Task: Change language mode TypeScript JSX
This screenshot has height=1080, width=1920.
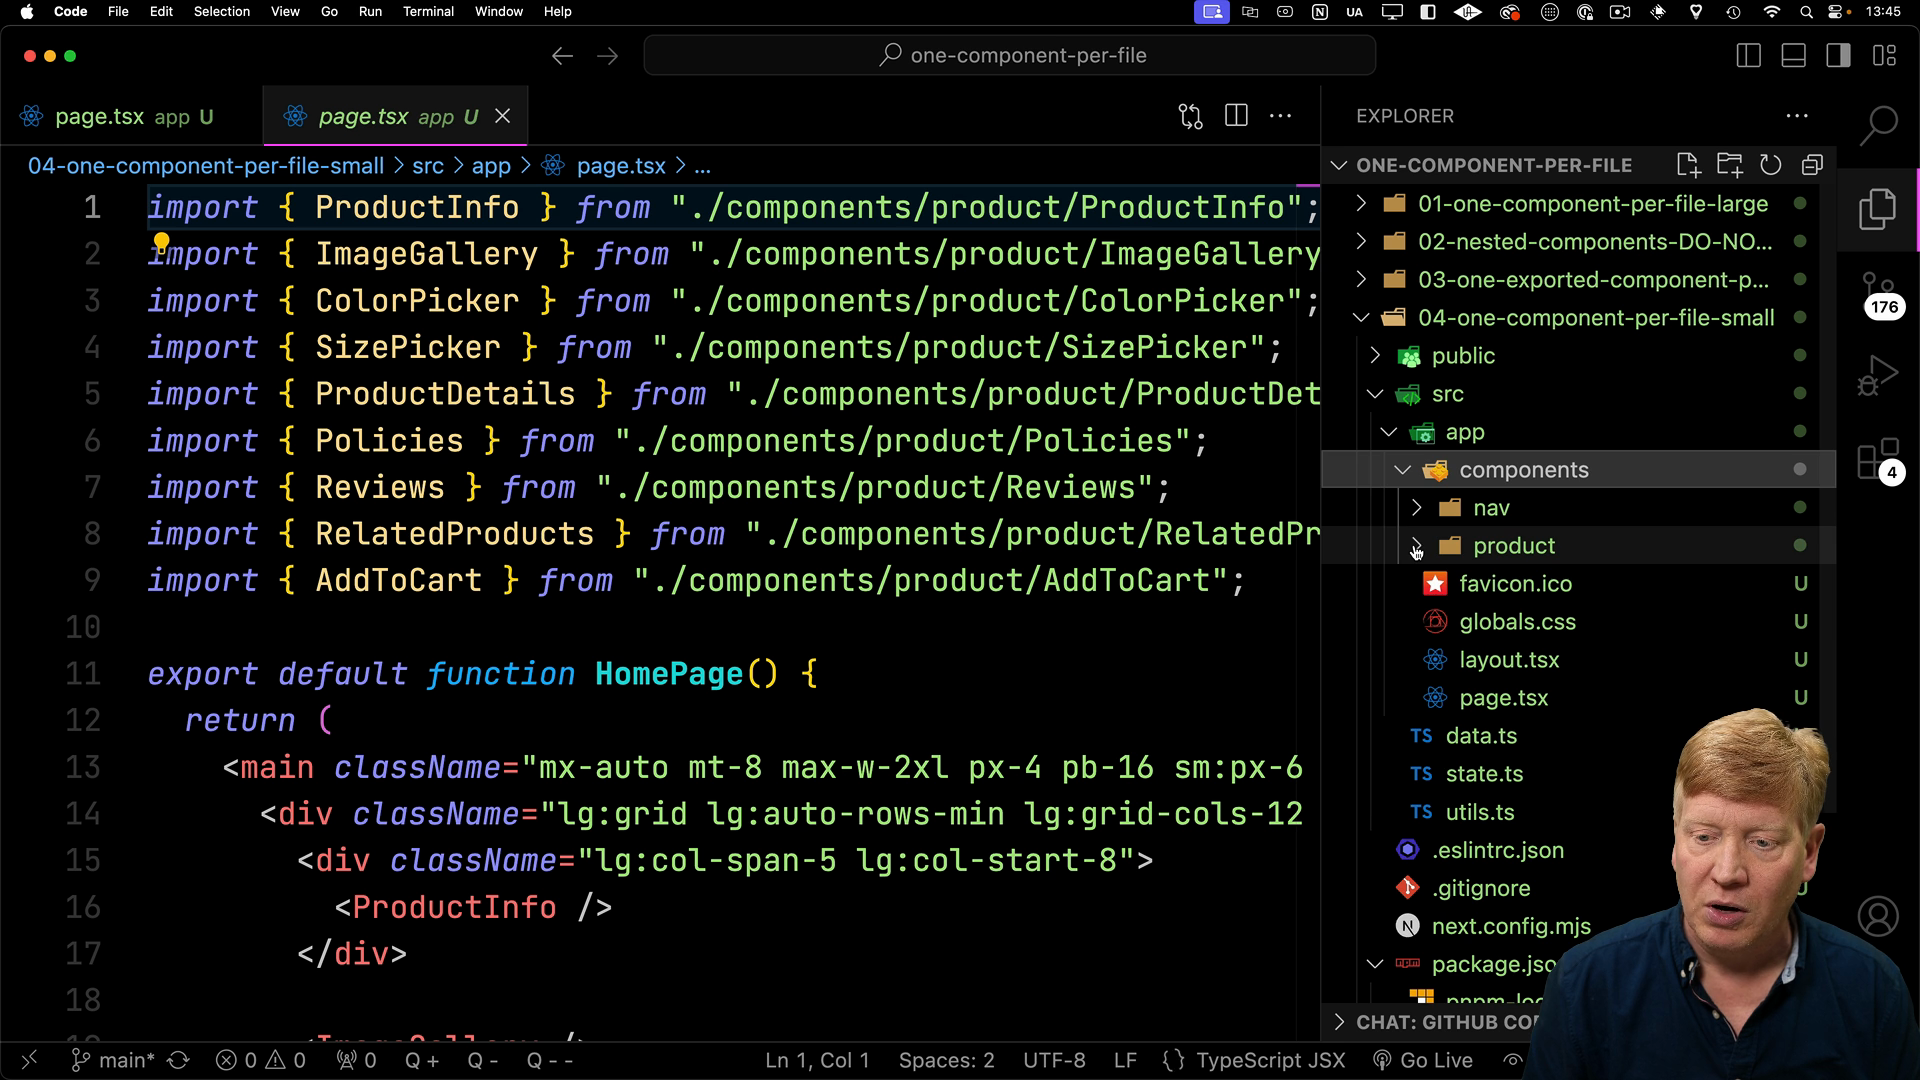Action: (1270, 1060)
